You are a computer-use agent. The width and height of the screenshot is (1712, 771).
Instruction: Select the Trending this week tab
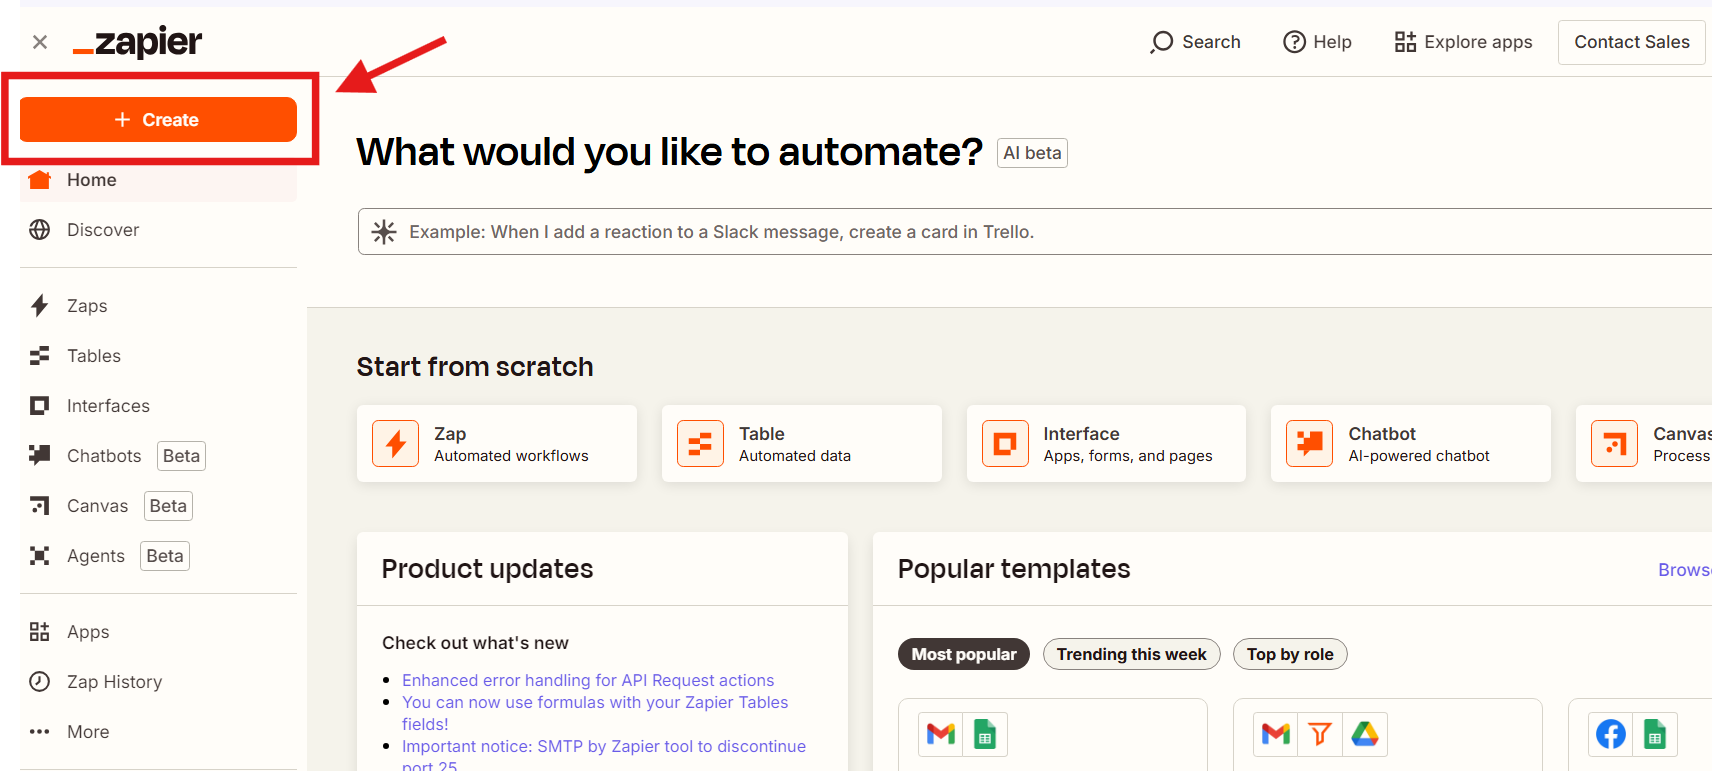[x=1132, y=654]
